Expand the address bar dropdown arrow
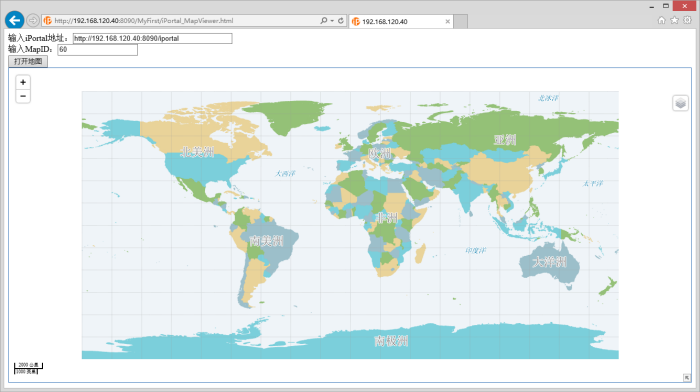The width and height of the screenshot is (700, 392). click(x=332, y=21)
